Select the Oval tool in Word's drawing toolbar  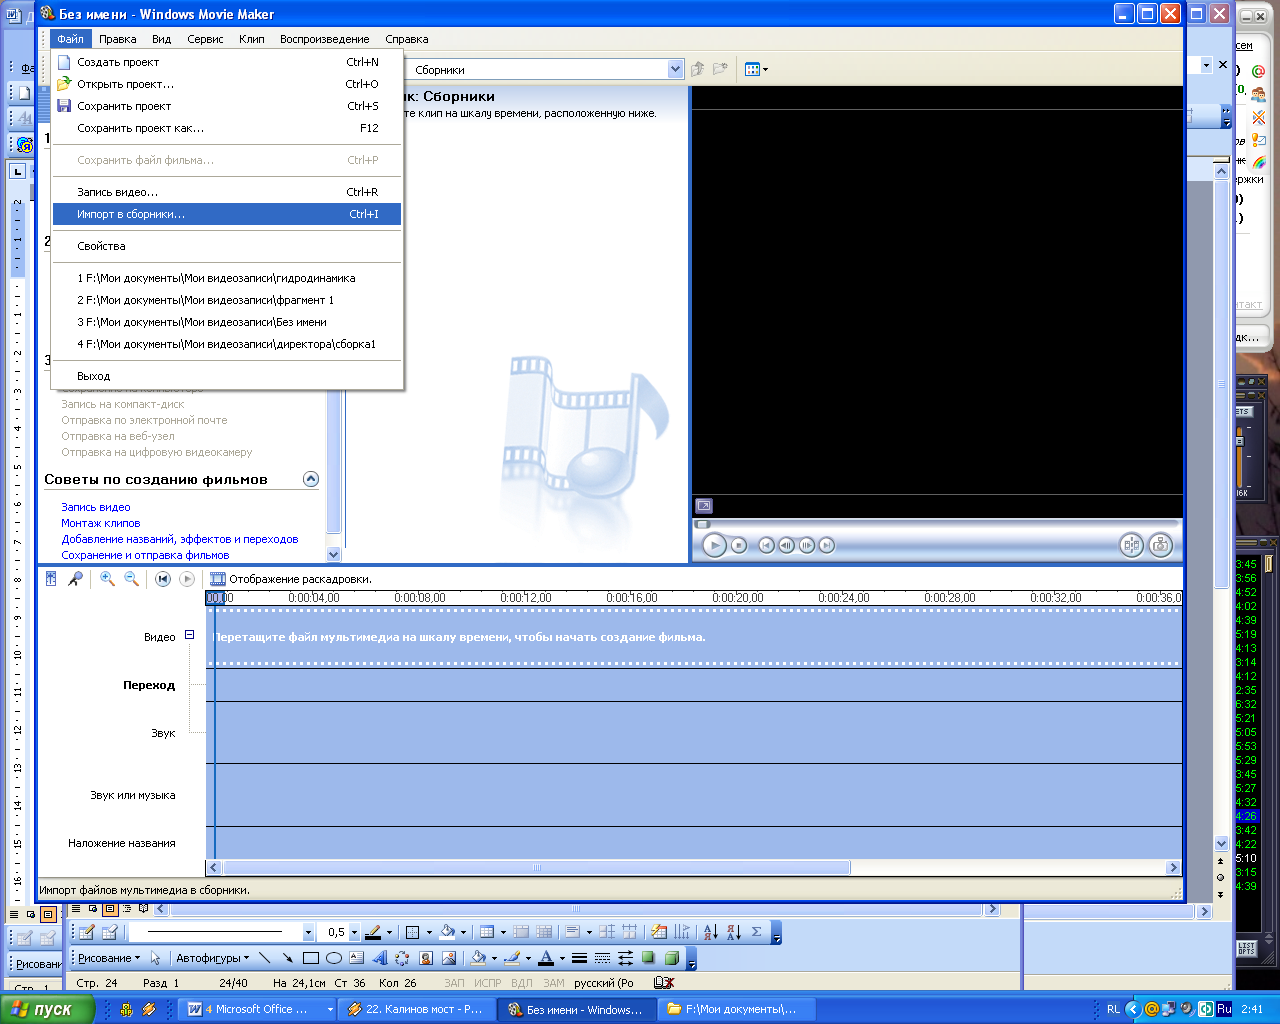coord(334,958)
